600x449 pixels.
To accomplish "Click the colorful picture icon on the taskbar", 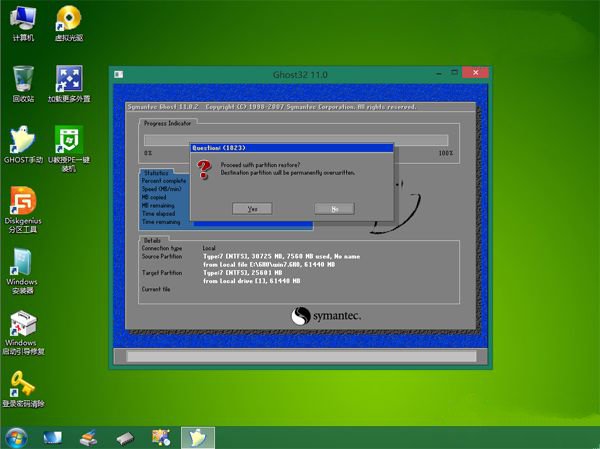I will coord(161,438).
